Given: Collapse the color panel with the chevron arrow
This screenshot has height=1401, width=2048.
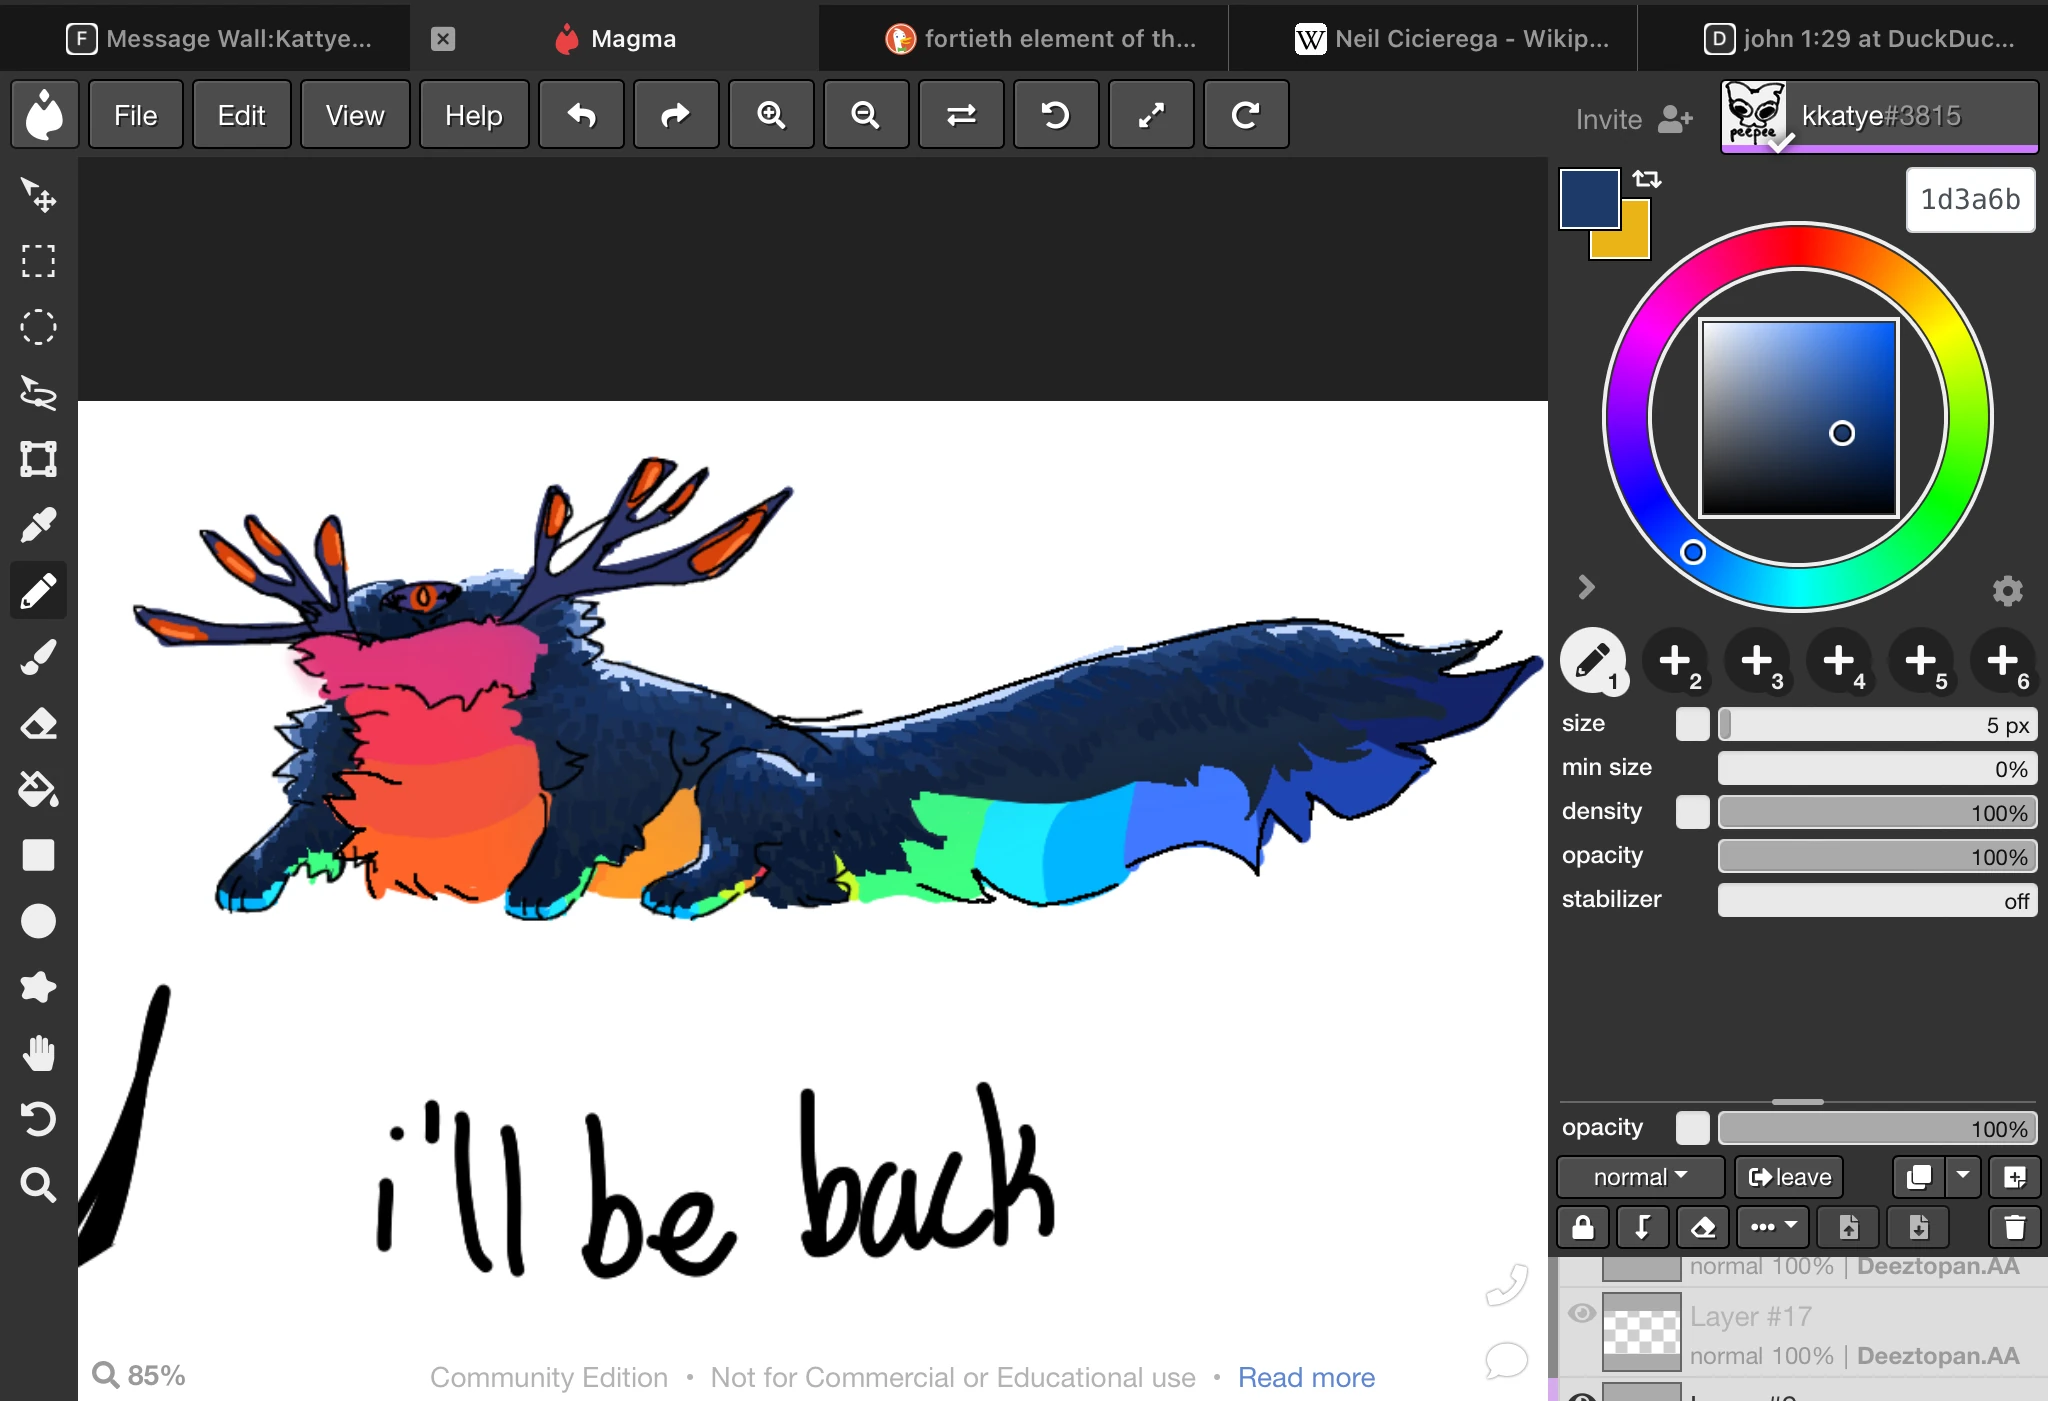Looking at the screenshot, I should click(1586, 587).
